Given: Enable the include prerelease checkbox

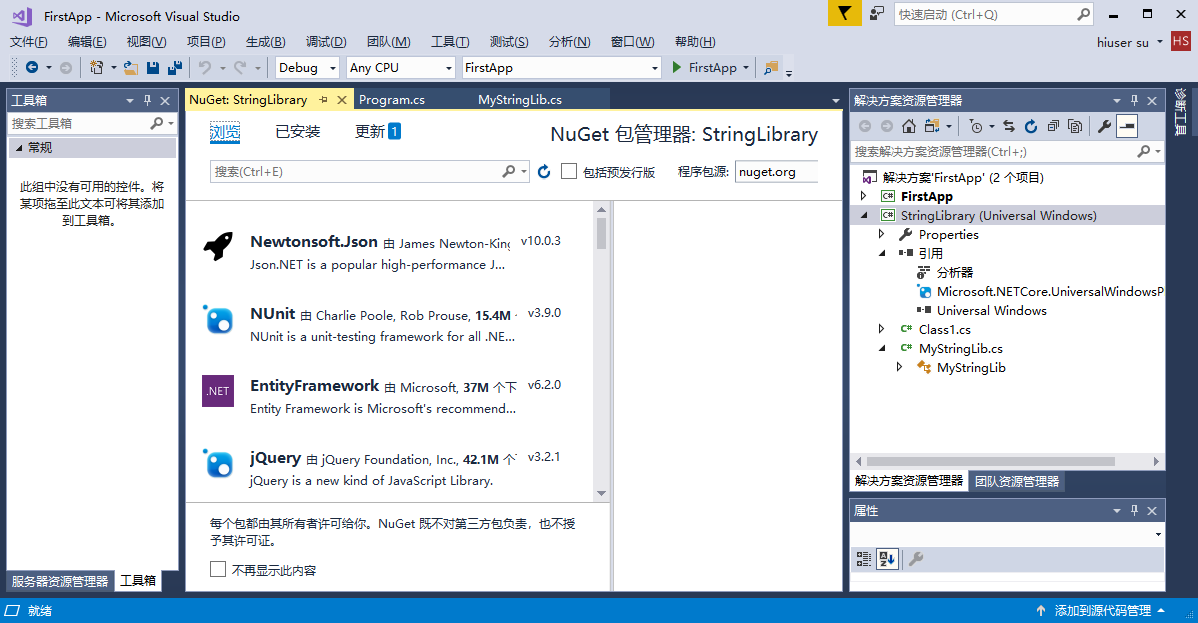Looking at the screenshot, I should (569, 172).
